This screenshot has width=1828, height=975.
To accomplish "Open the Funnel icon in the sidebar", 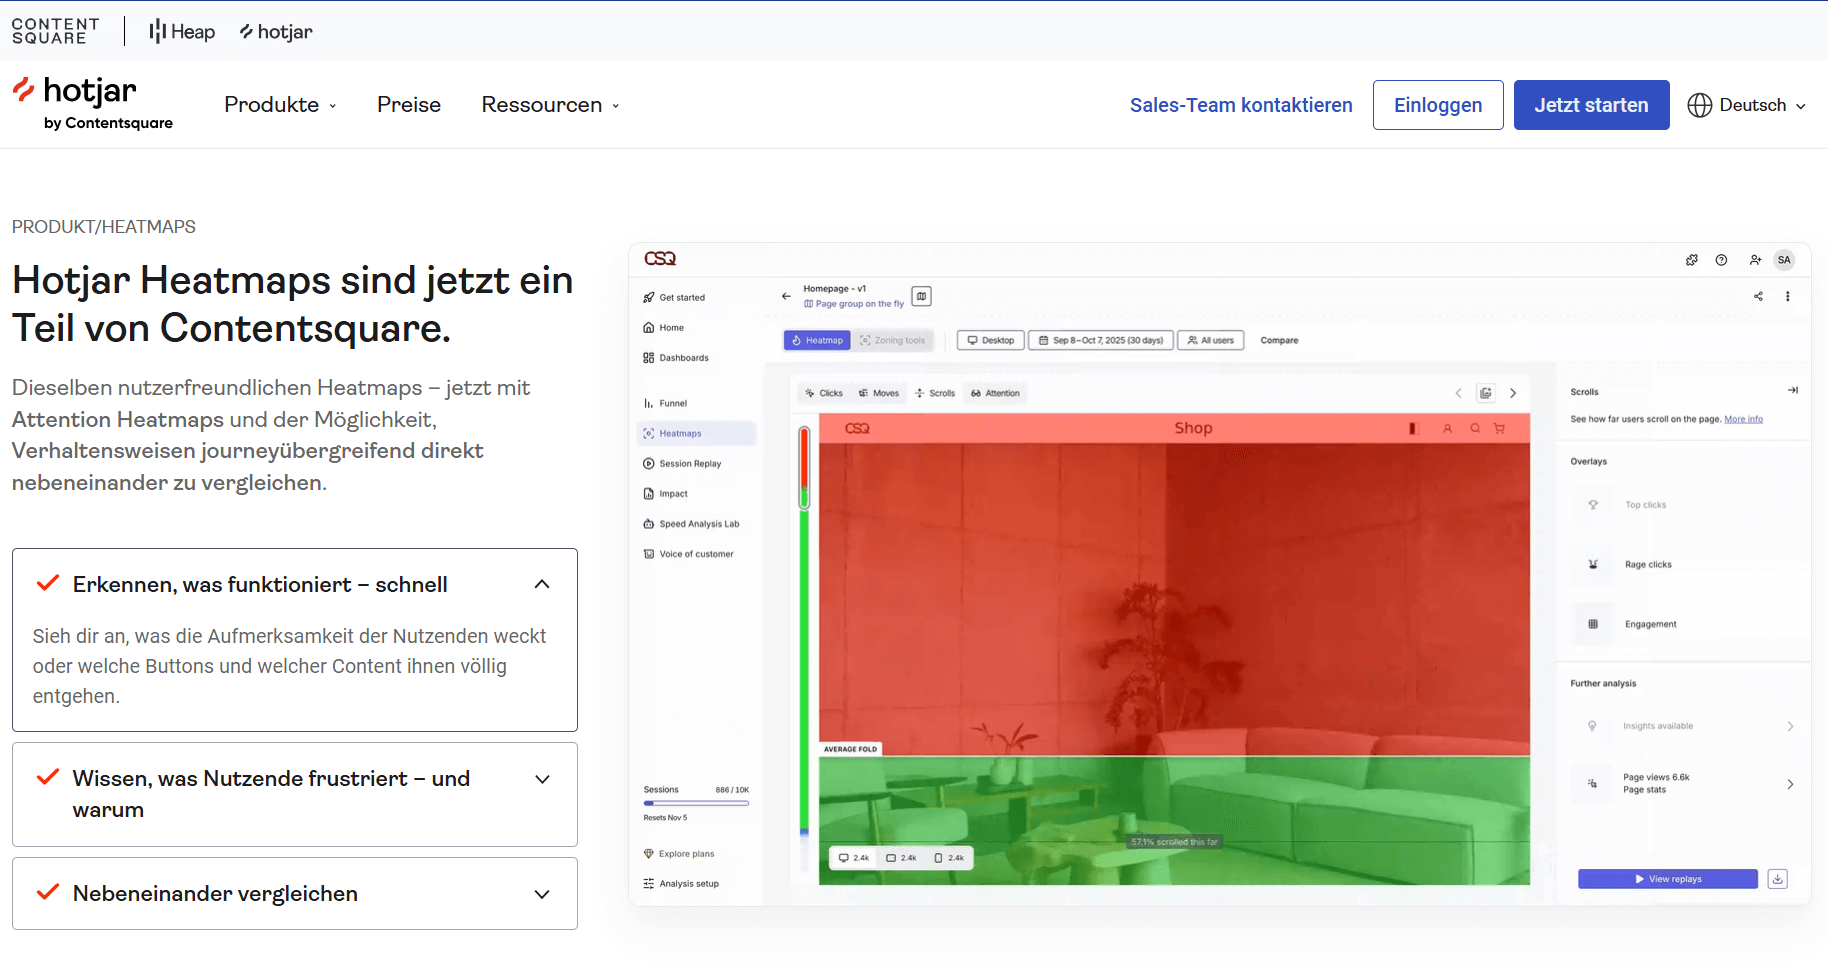I will click(649, 403).
